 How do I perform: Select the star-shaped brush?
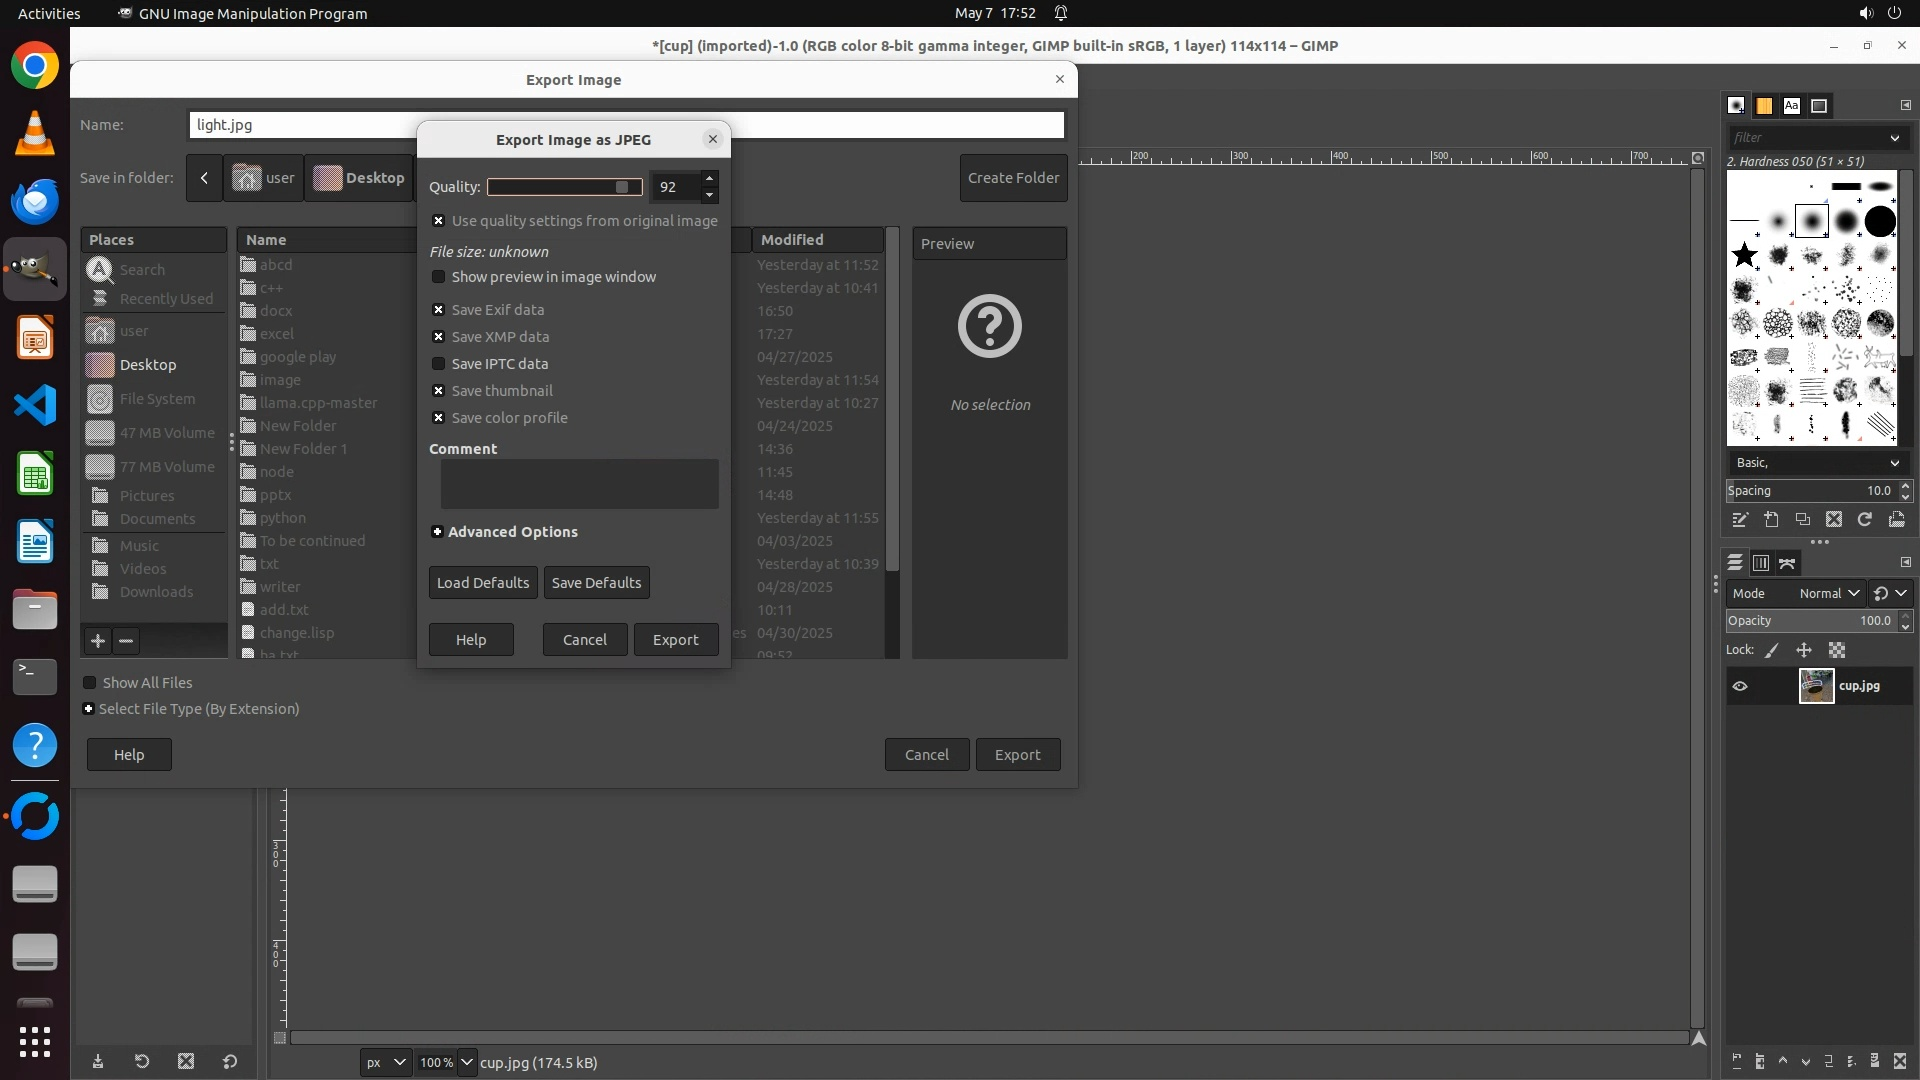point(1745,255)
